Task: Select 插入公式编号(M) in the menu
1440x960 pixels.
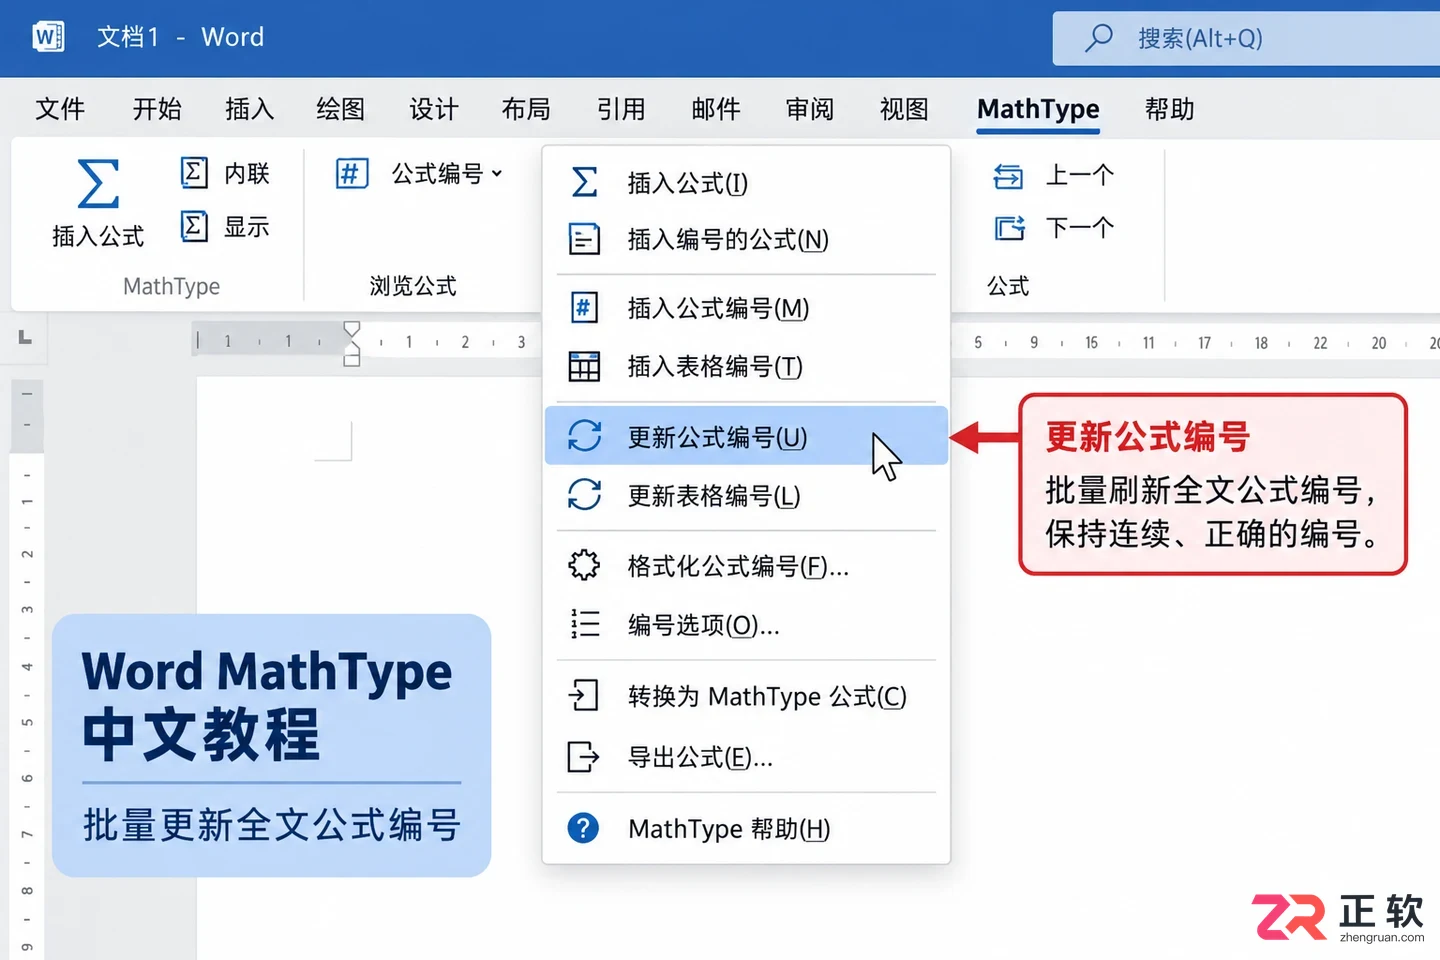Action: click(x=746, y=308)
